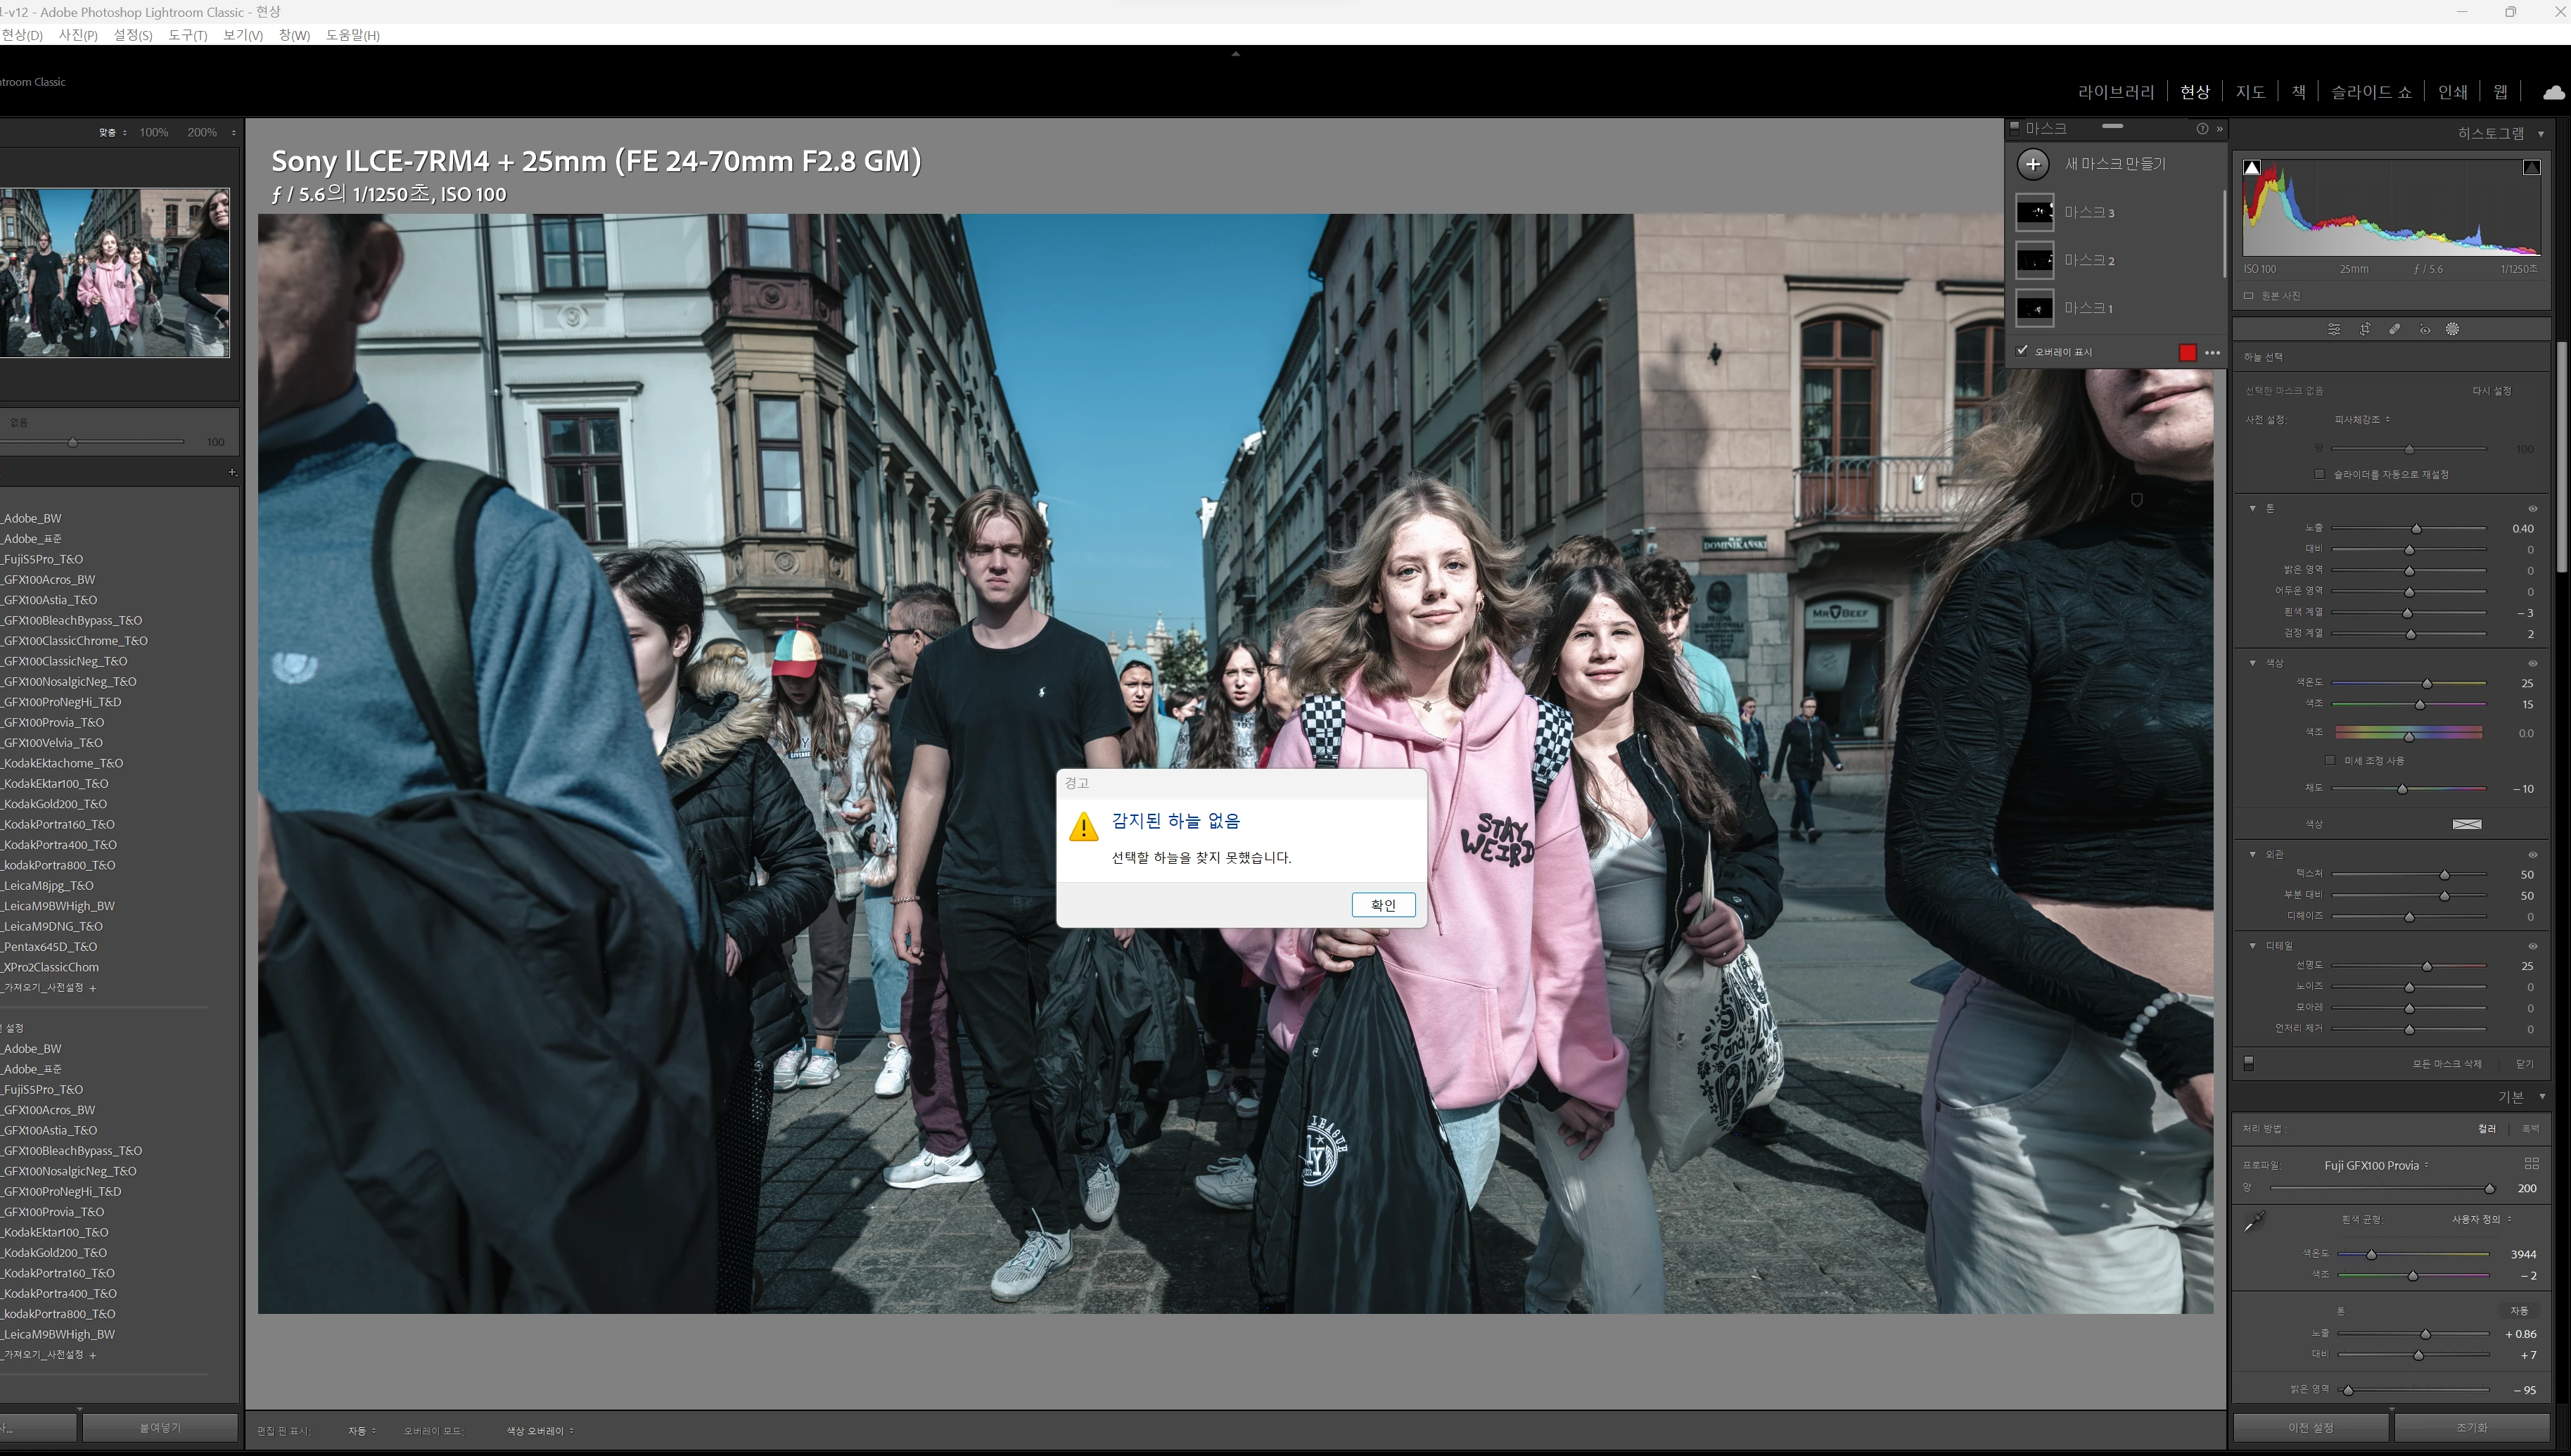
Task: Enable 슬라이더를 자동으로 재설정 checkbox
Action: point(2319,474)
